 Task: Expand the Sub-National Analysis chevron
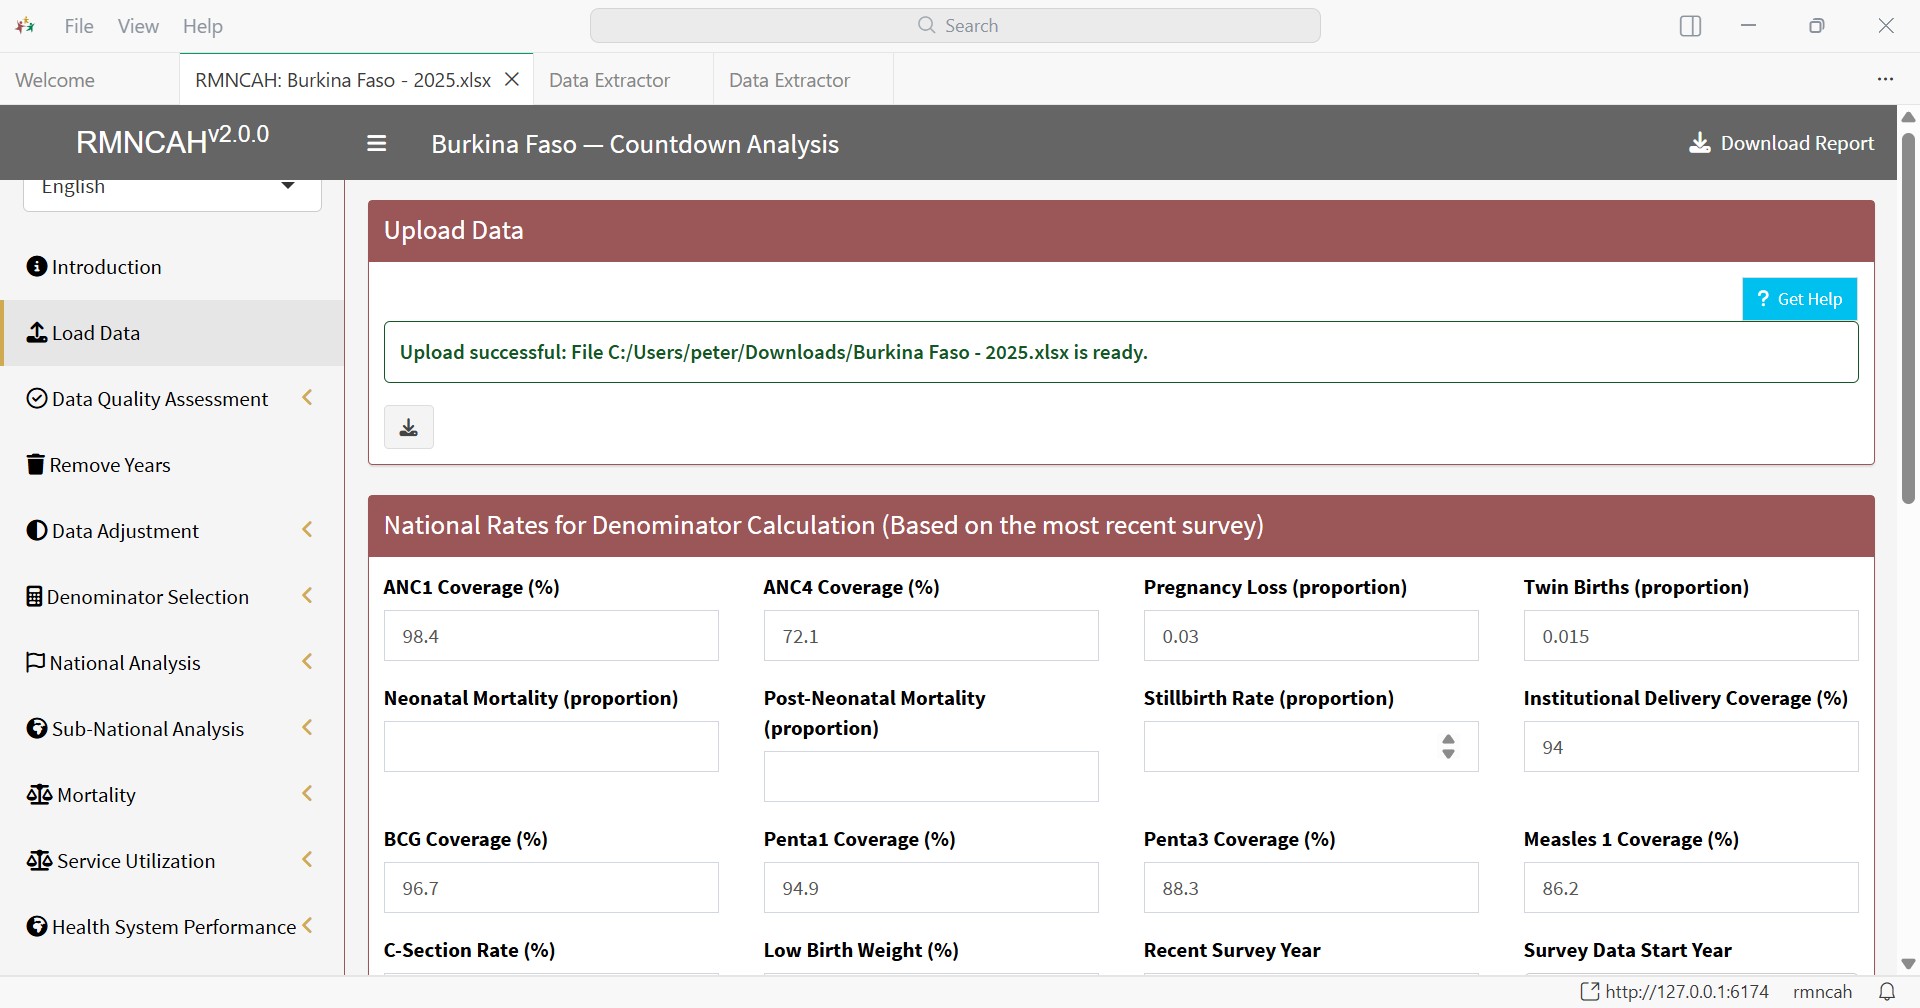click(x=308, y=728)
